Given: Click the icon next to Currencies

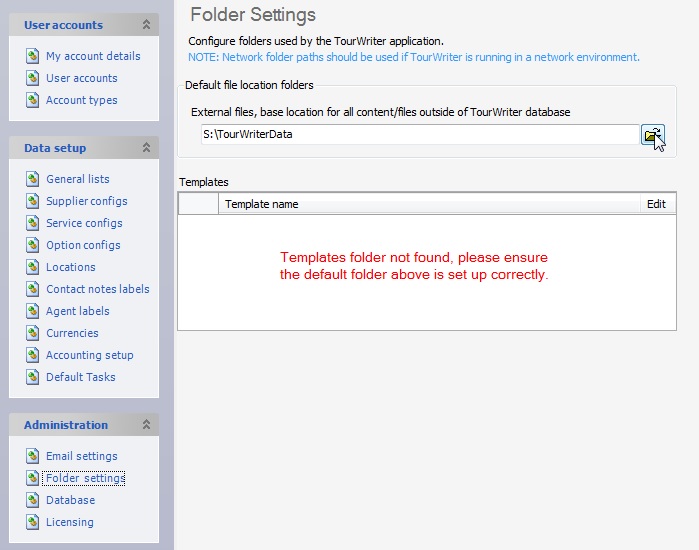Looking at the screenshot, I should point(33,333).
